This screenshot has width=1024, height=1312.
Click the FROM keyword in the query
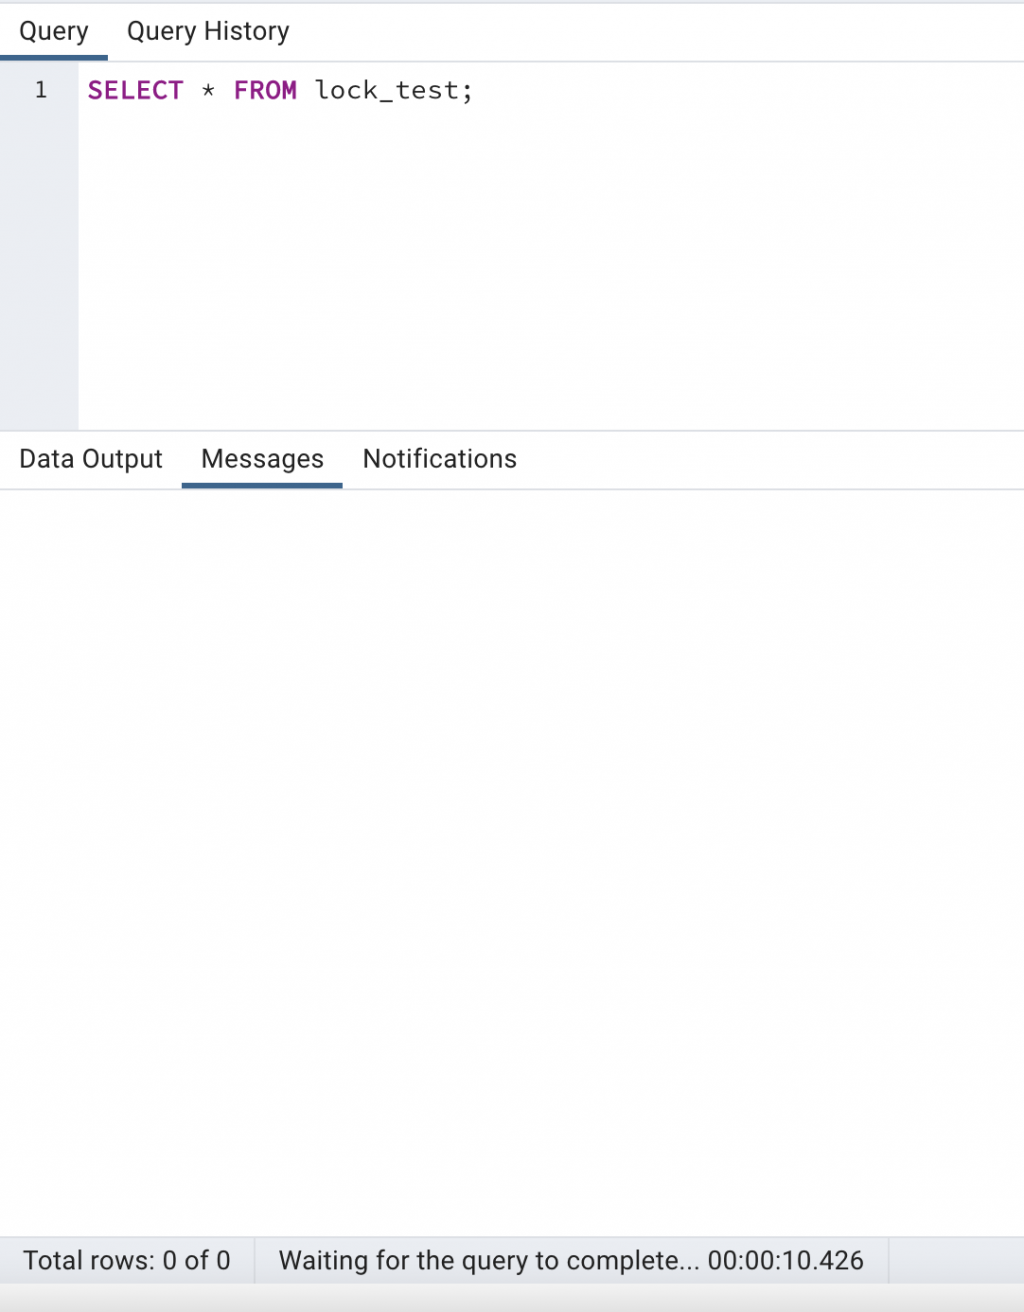[265, 90]
